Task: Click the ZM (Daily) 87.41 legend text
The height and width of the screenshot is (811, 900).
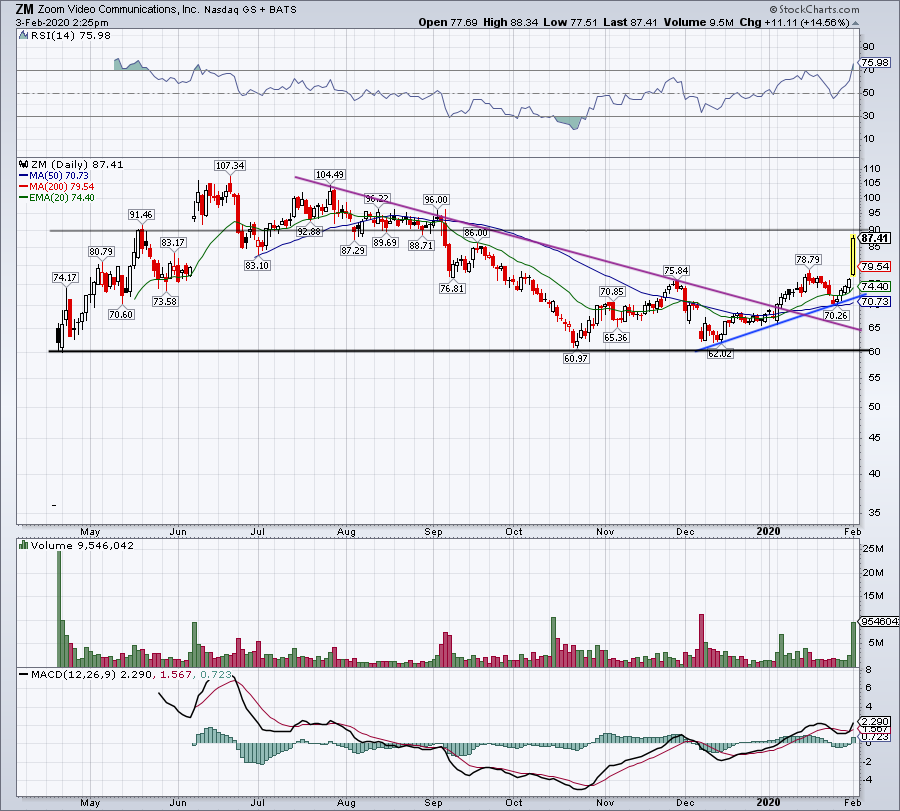Action: [x=77, y=164]
